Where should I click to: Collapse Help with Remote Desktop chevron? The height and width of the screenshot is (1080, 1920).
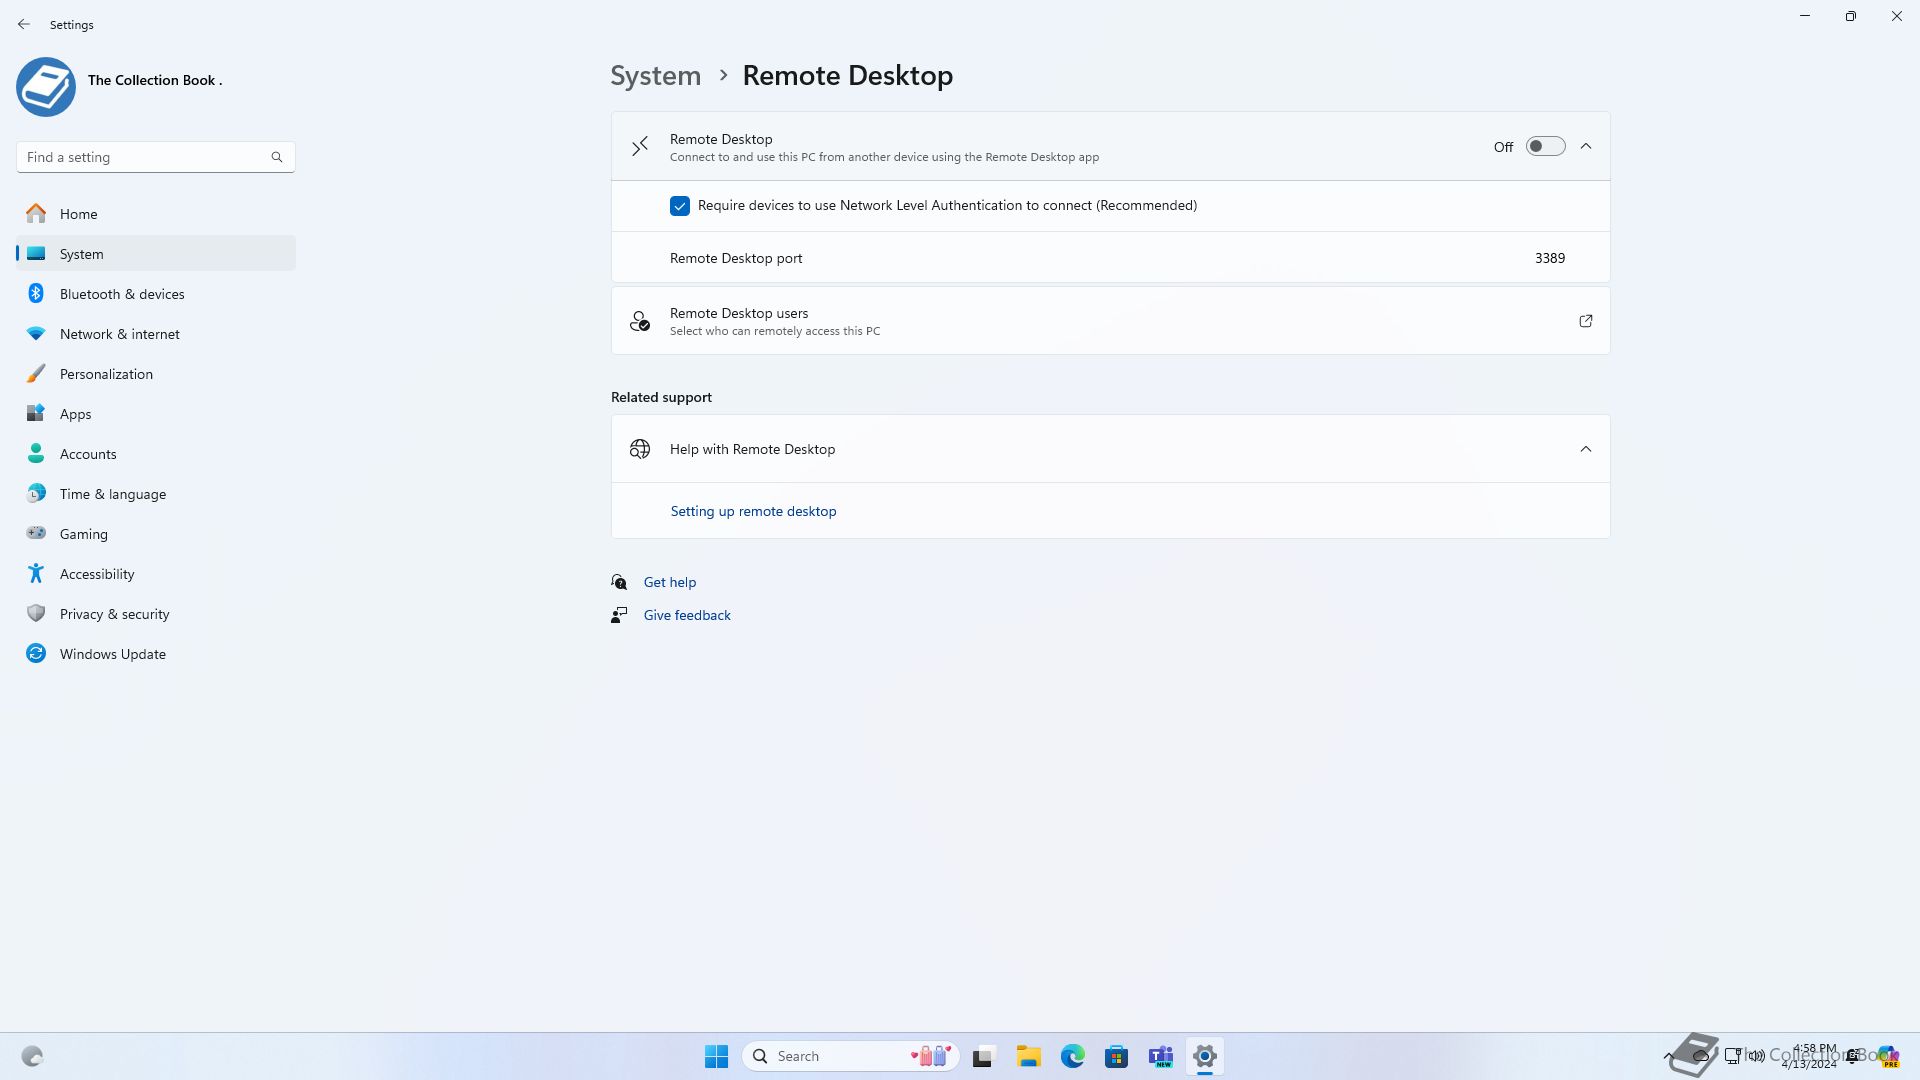(1586, 449)
